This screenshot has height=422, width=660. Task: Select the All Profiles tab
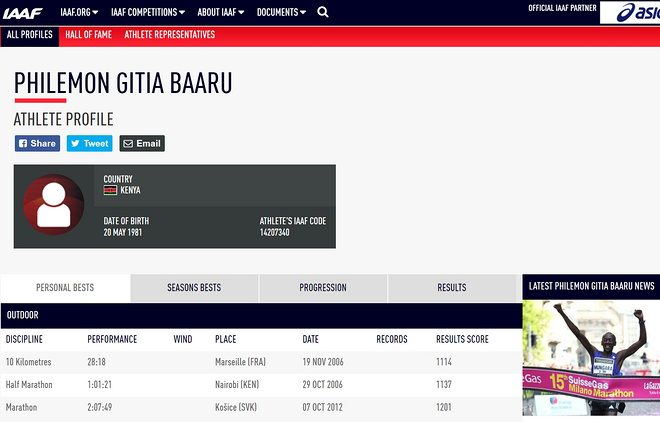[x=28, y=35]
